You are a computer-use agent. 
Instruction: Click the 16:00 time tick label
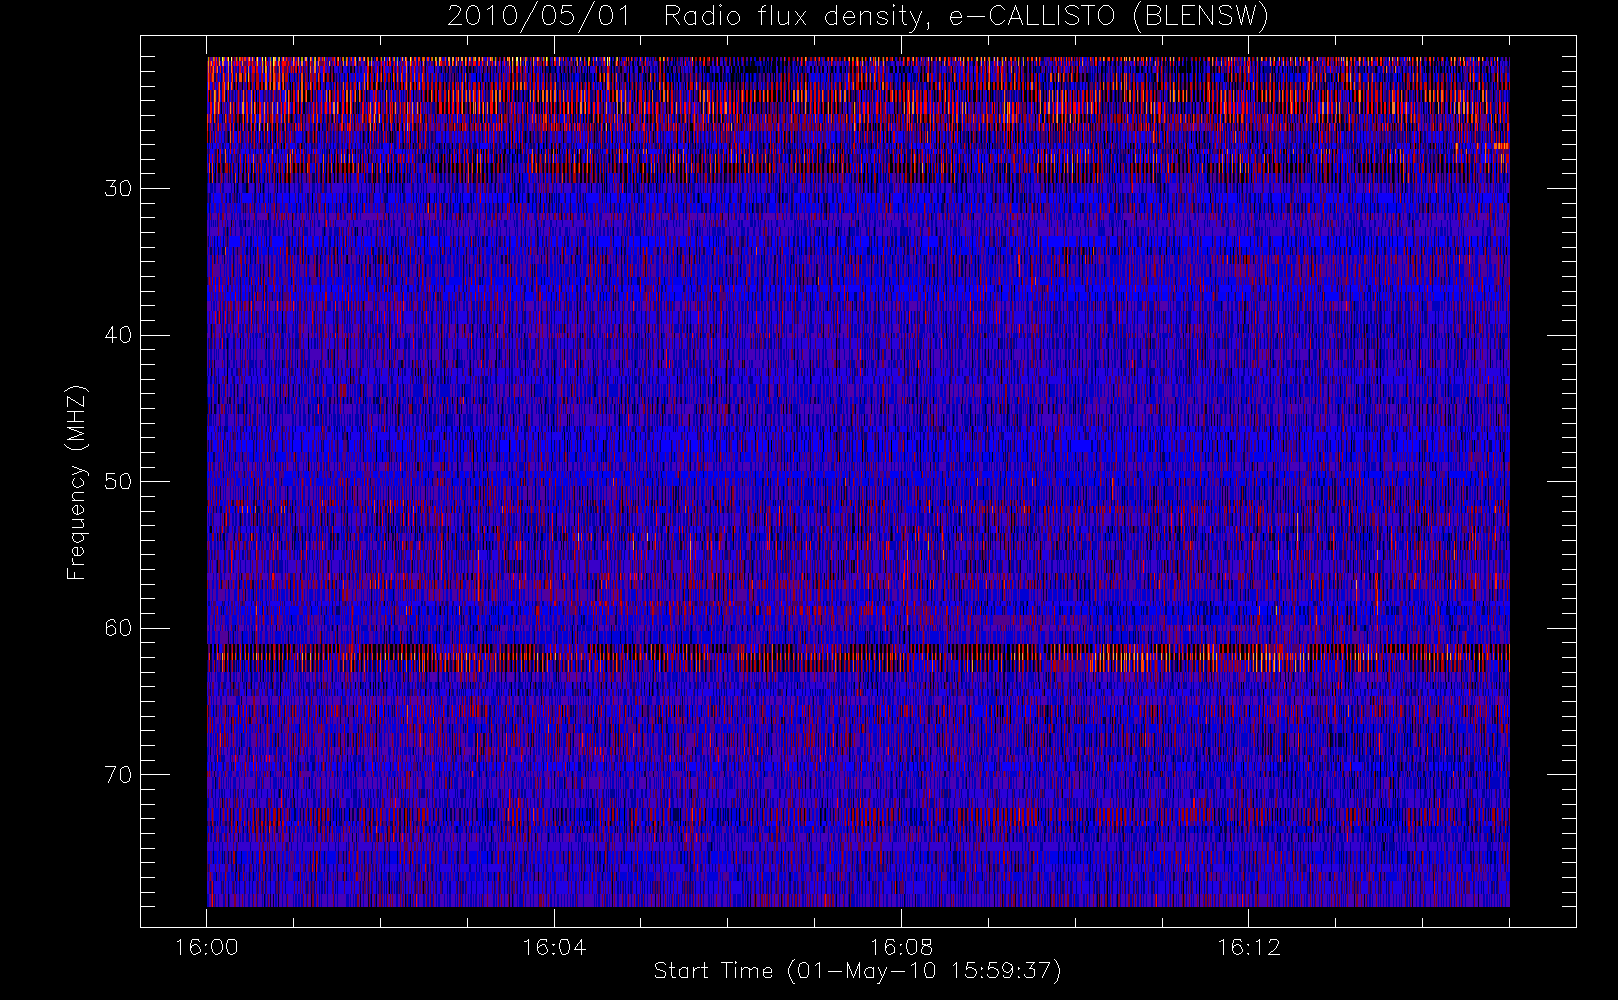(207, 947)
